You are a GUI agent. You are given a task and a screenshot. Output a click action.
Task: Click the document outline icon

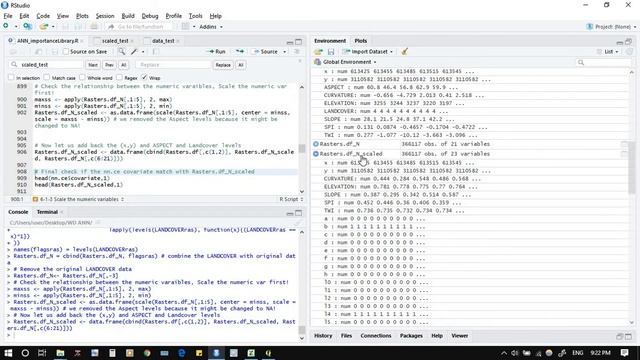click(x=297, y=51)
